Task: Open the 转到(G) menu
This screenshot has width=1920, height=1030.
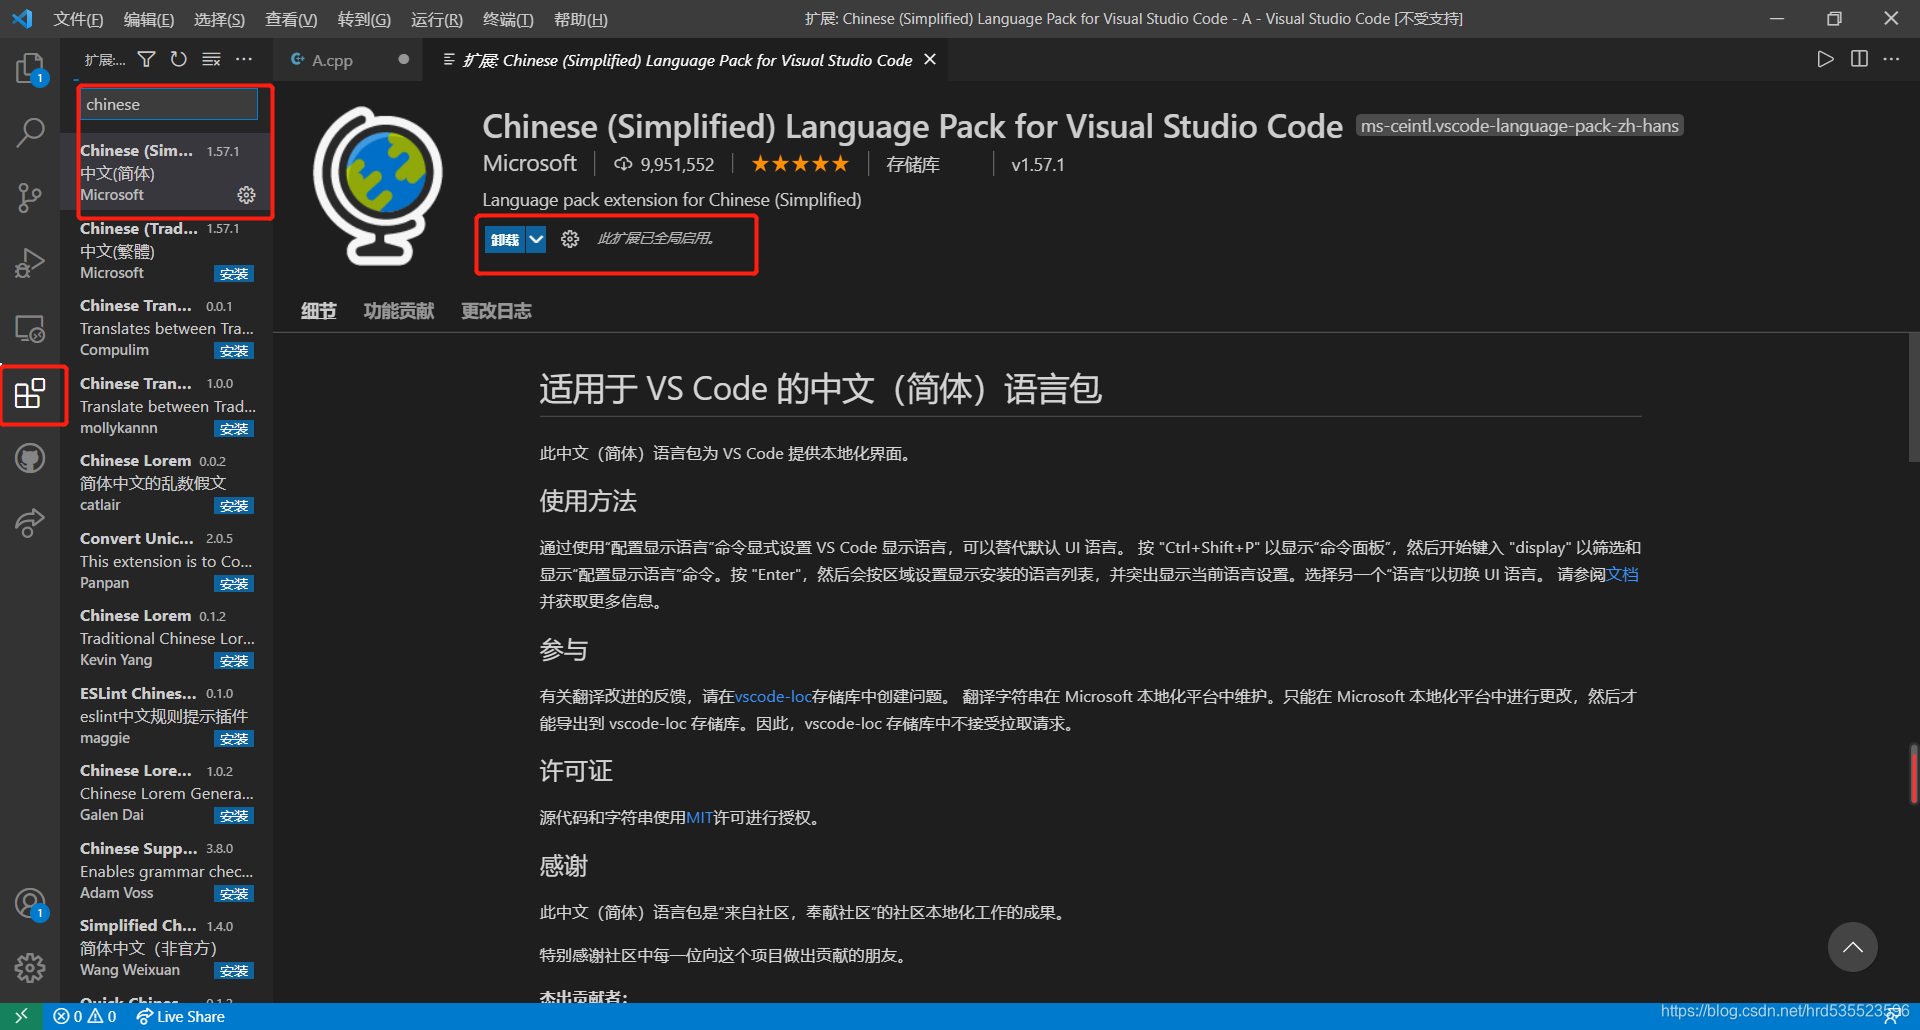Action: click(x=364, y=19)
